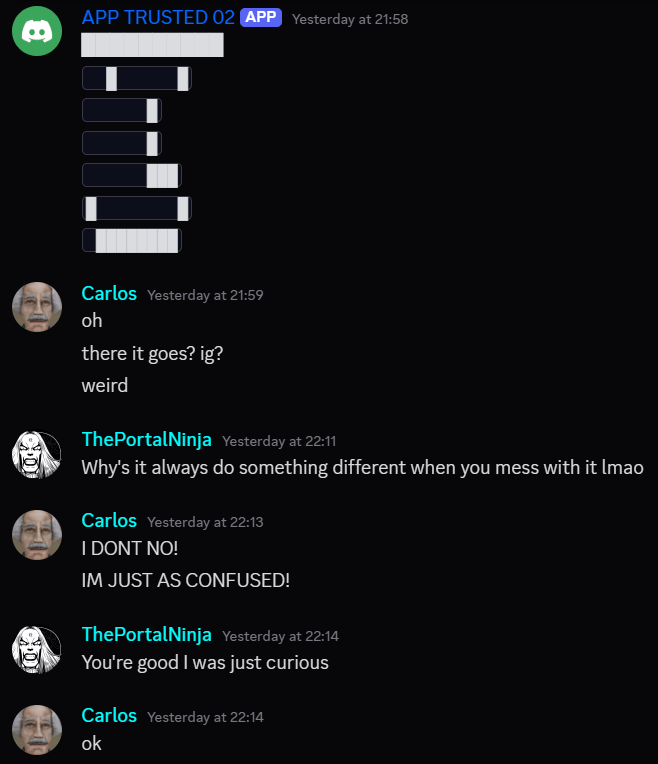658x764 pixels.
Task: Click the "there it goes? ig?" message
Action: [x=152, y=354]
